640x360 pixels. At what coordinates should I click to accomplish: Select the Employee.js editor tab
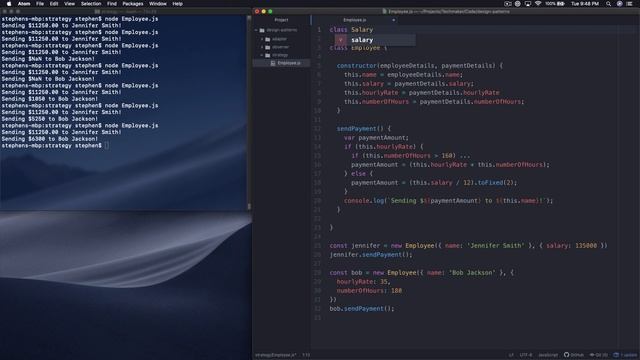[x=354, y=20]
